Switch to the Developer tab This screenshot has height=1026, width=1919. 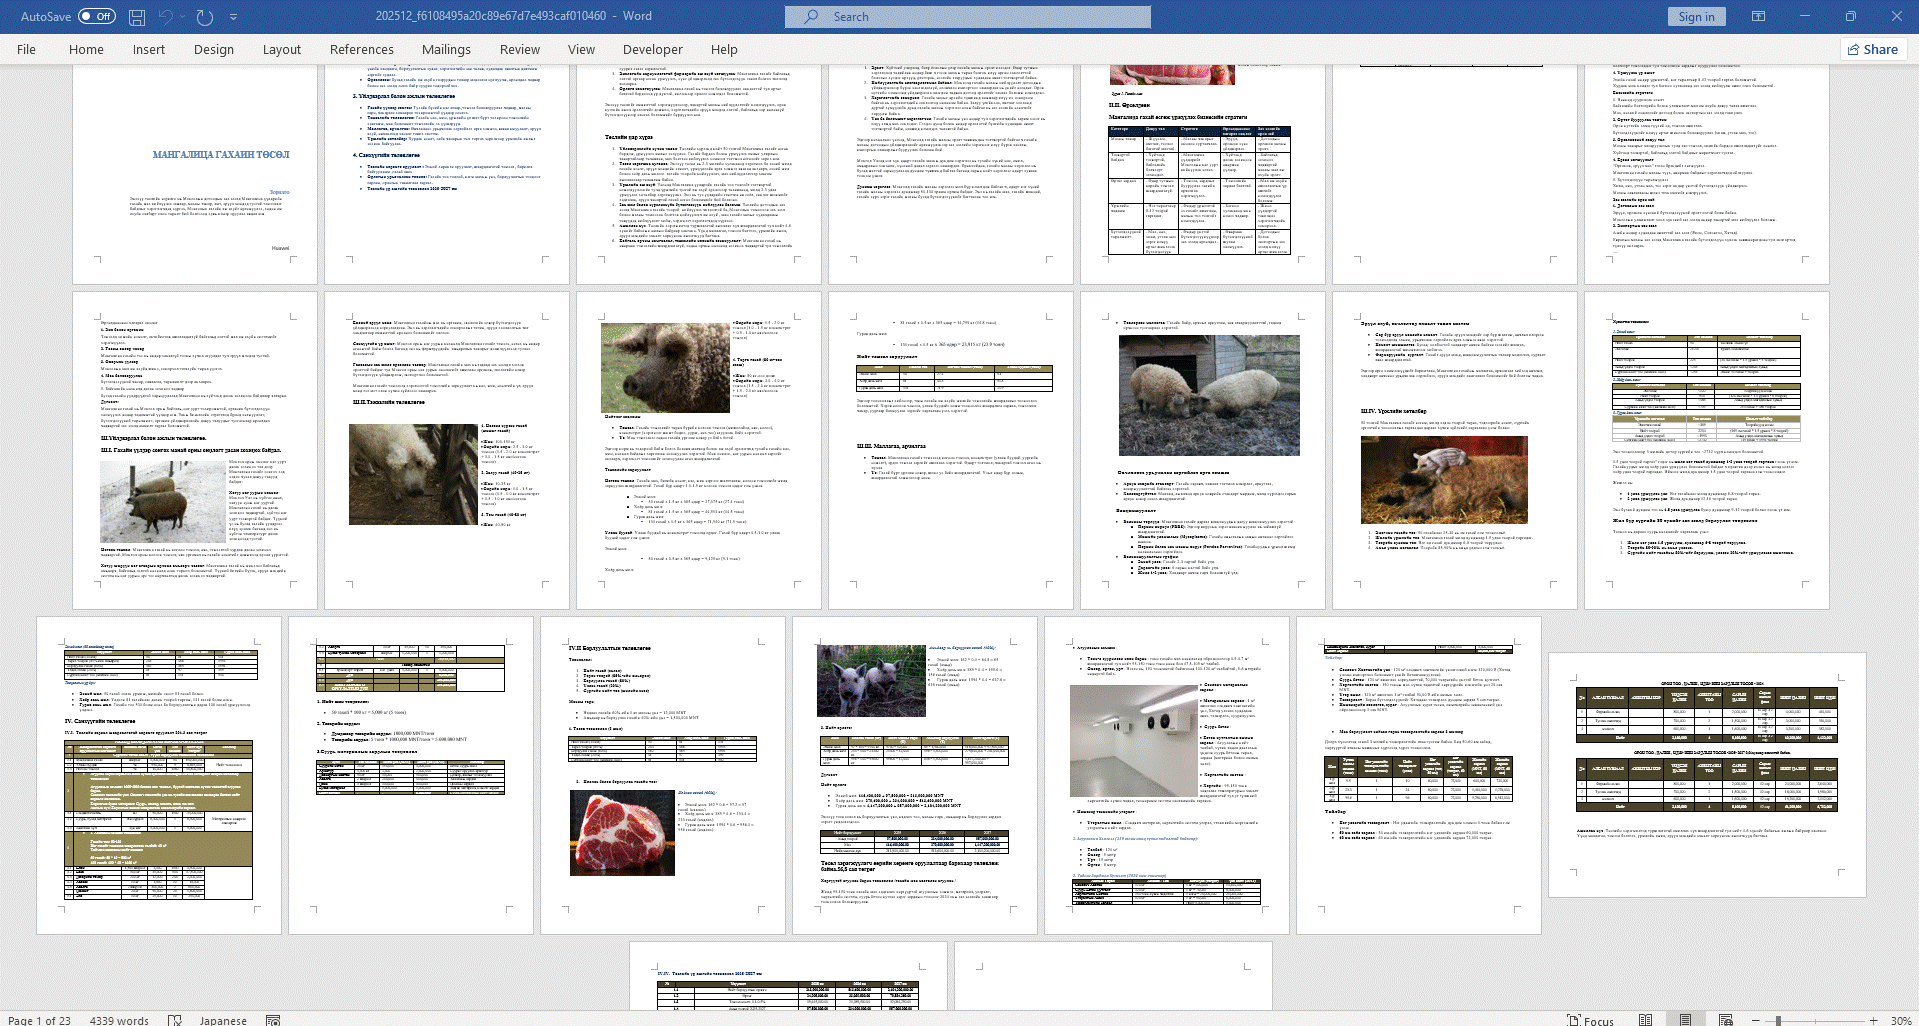(652, 49)
